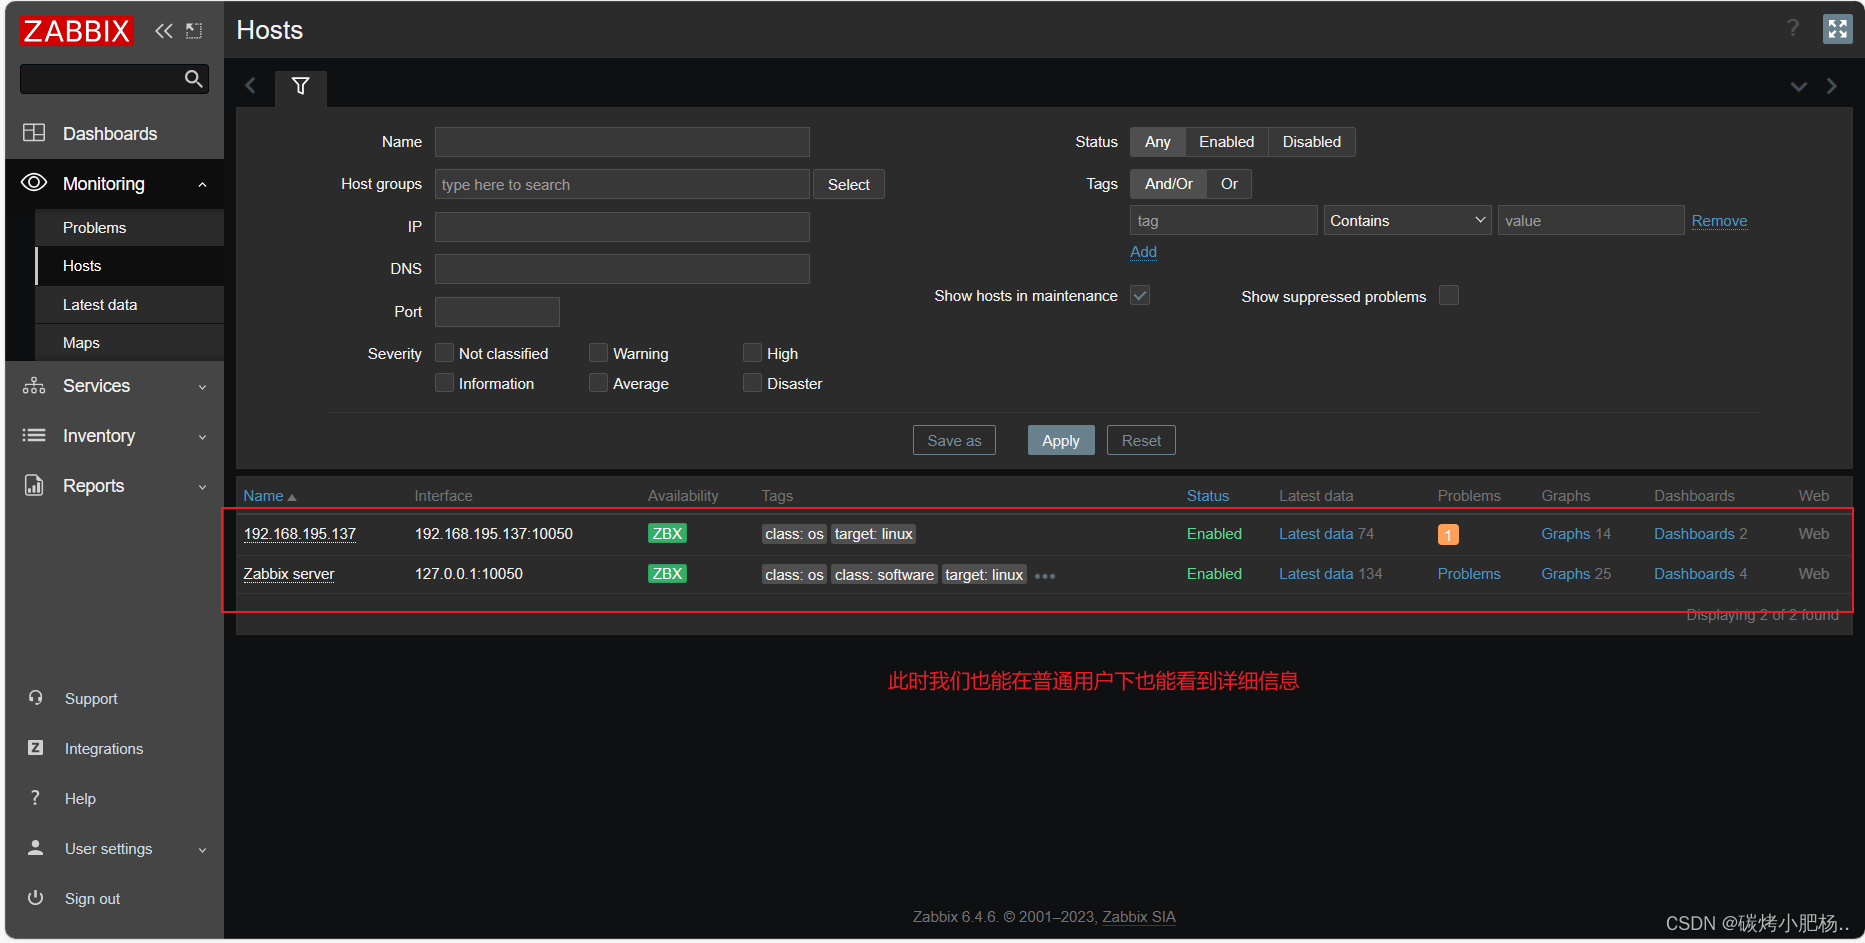This screenshot has width=1865, height=943.
Task: Select the Or tags operator
Action: click(x=1229, y=184)
